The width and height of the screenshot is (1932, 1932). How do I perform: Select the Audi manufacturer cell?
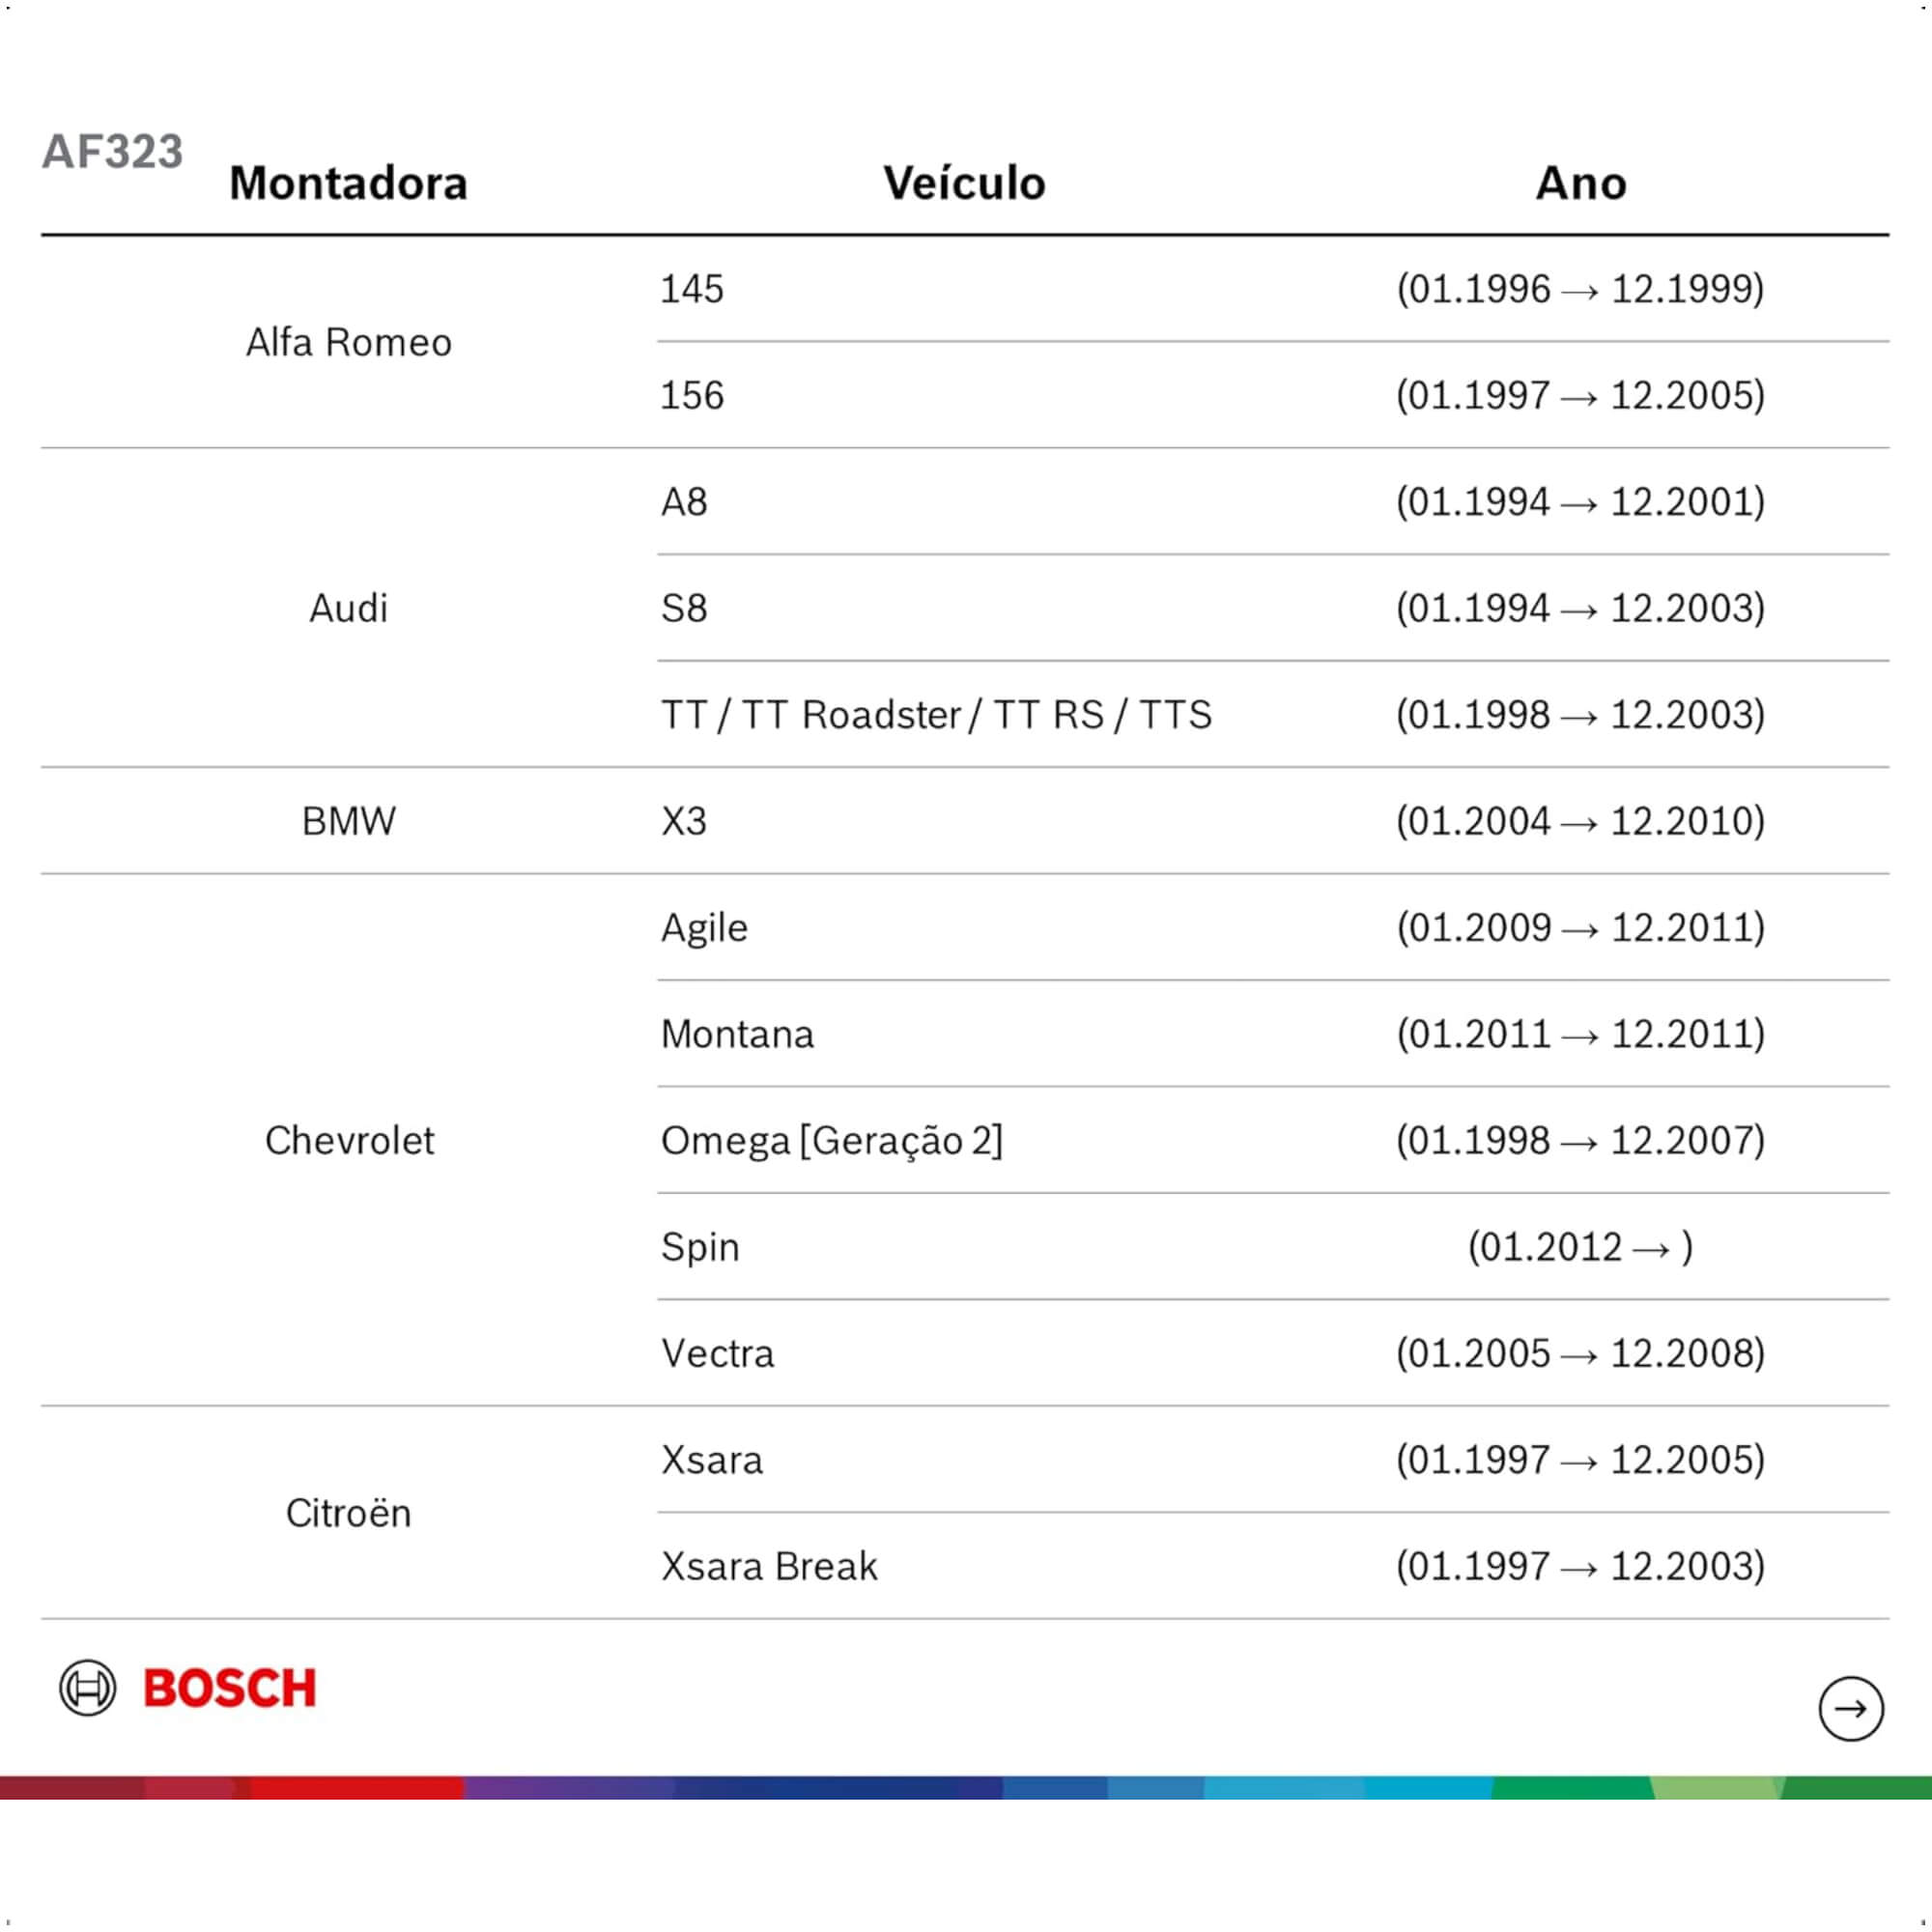348,608
